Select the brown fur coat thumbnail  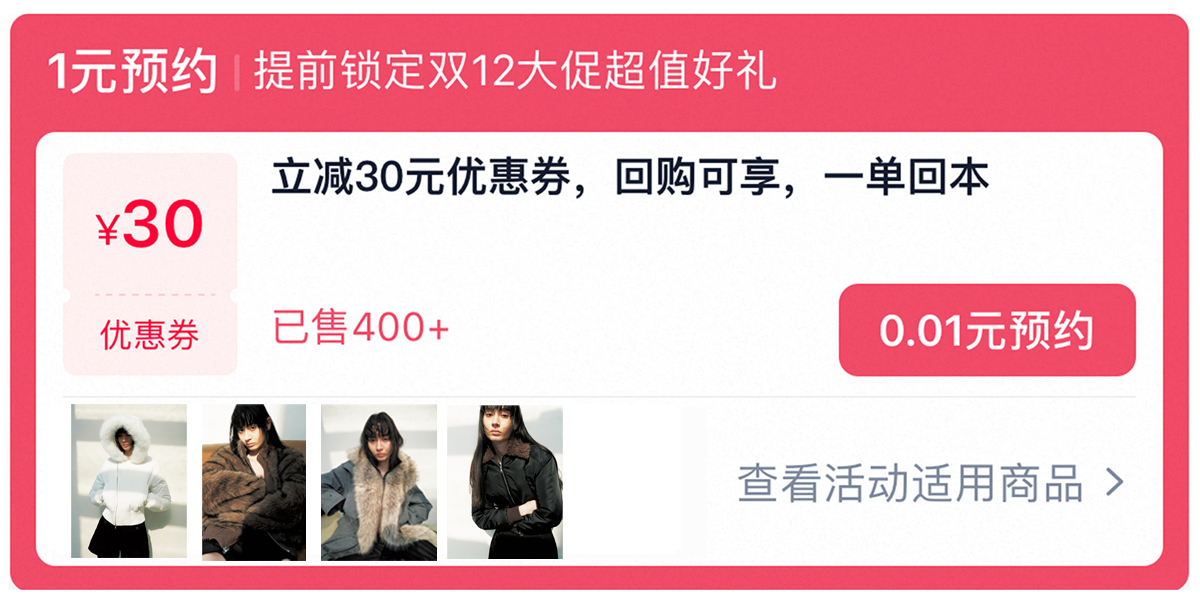[254, 481]
